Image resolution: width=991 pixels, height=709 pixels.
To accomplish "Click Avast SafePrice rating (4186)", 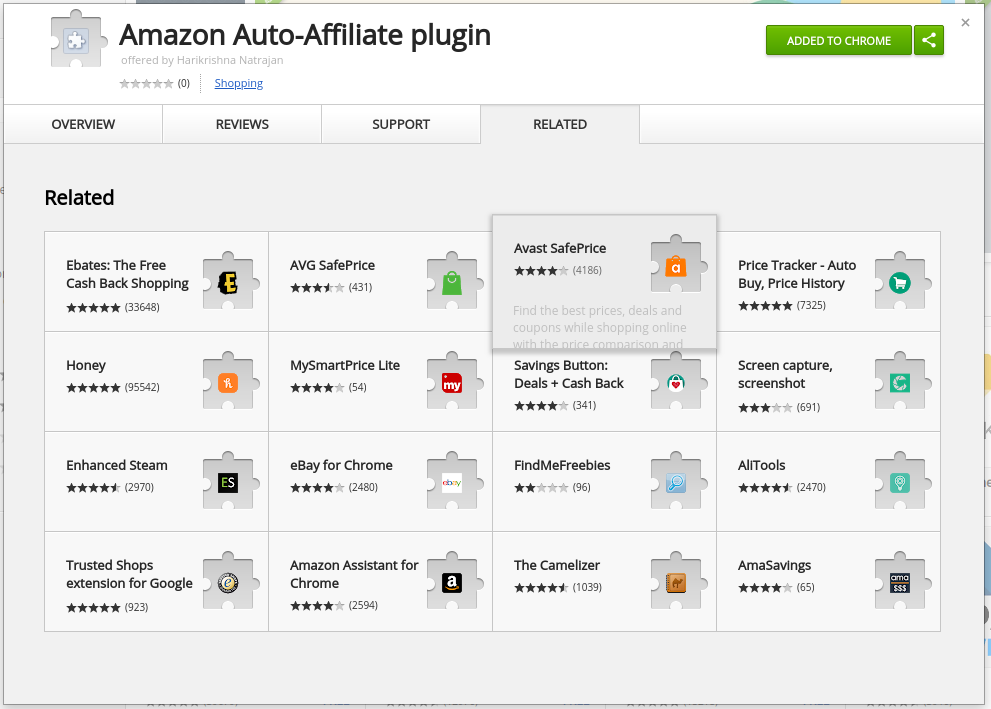I will pos(558,270).
